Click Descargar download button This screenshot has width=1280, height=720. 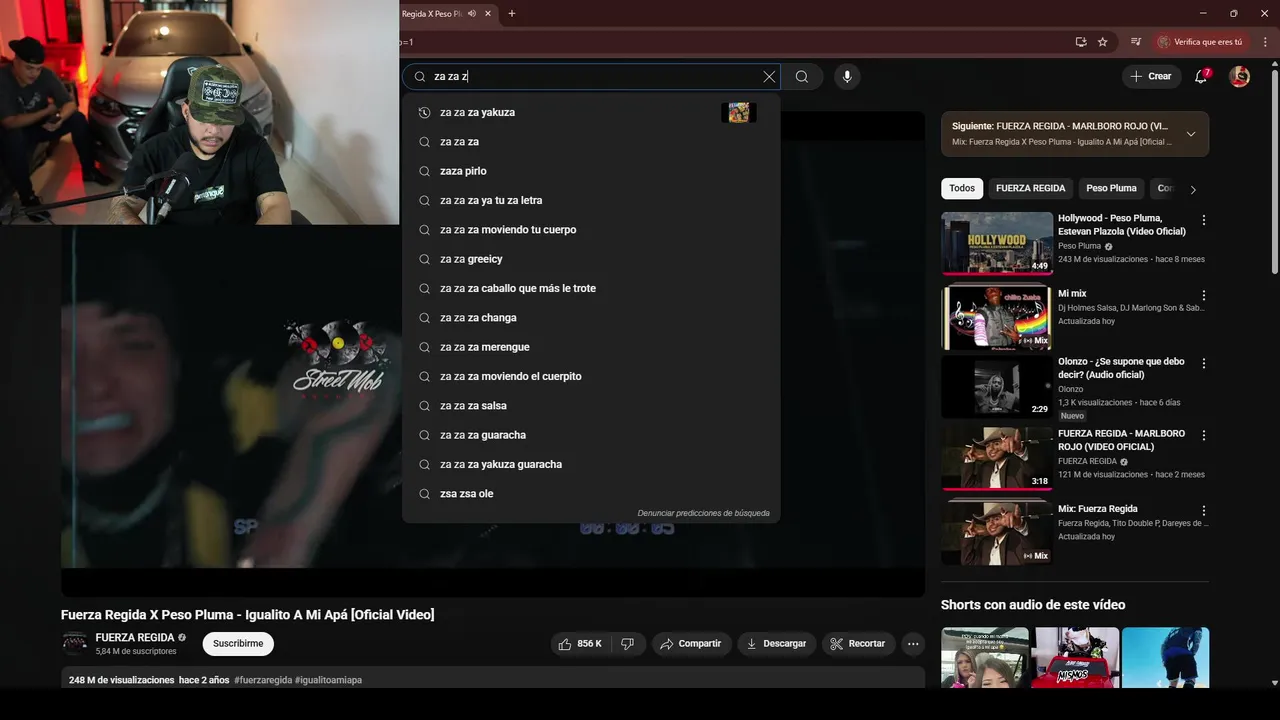click(776, 644)
